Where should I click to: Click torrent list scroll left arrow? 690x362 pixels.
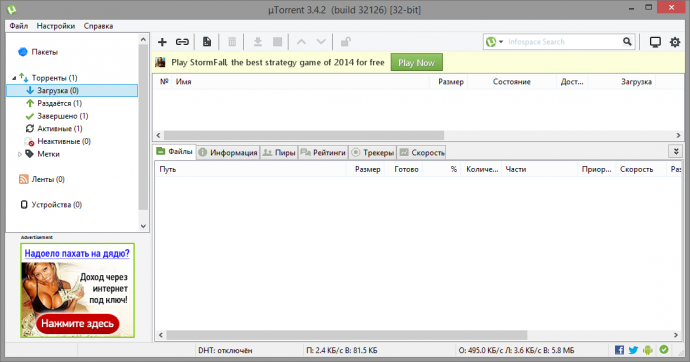(159, 135)
